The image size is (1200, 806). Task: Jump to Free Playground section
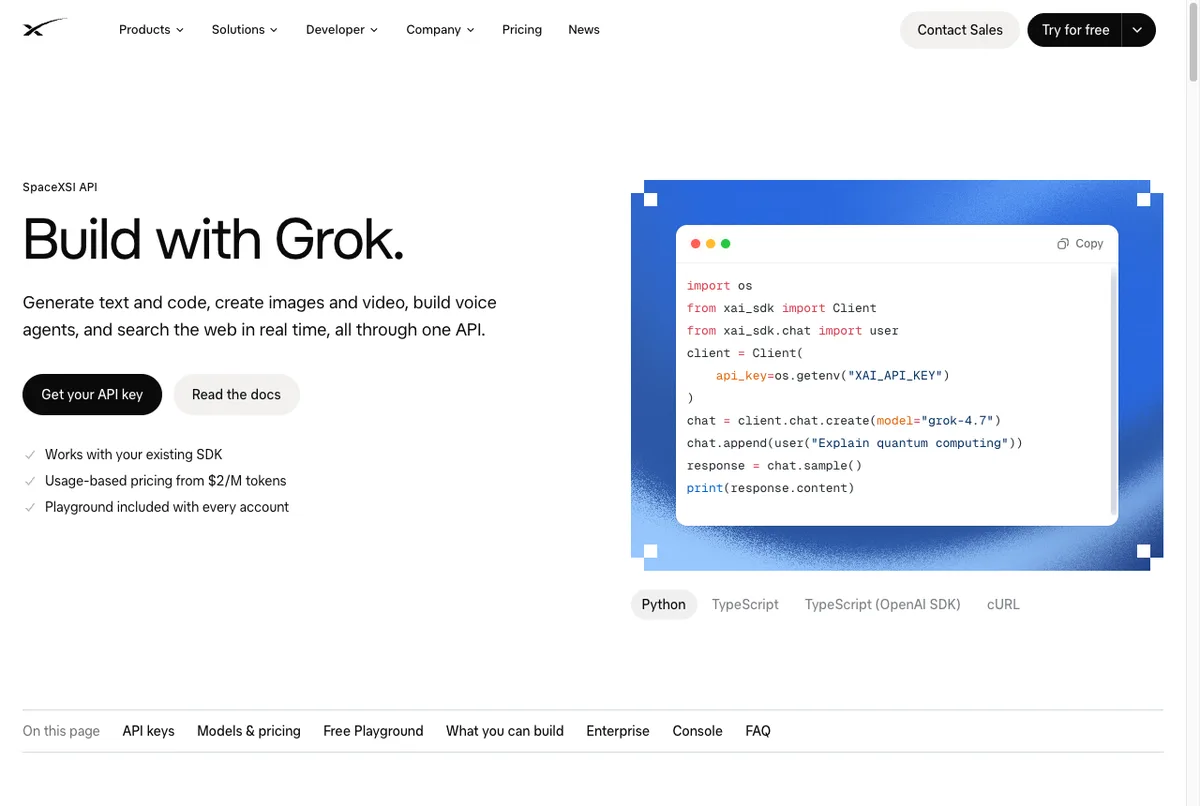(373, 731)
